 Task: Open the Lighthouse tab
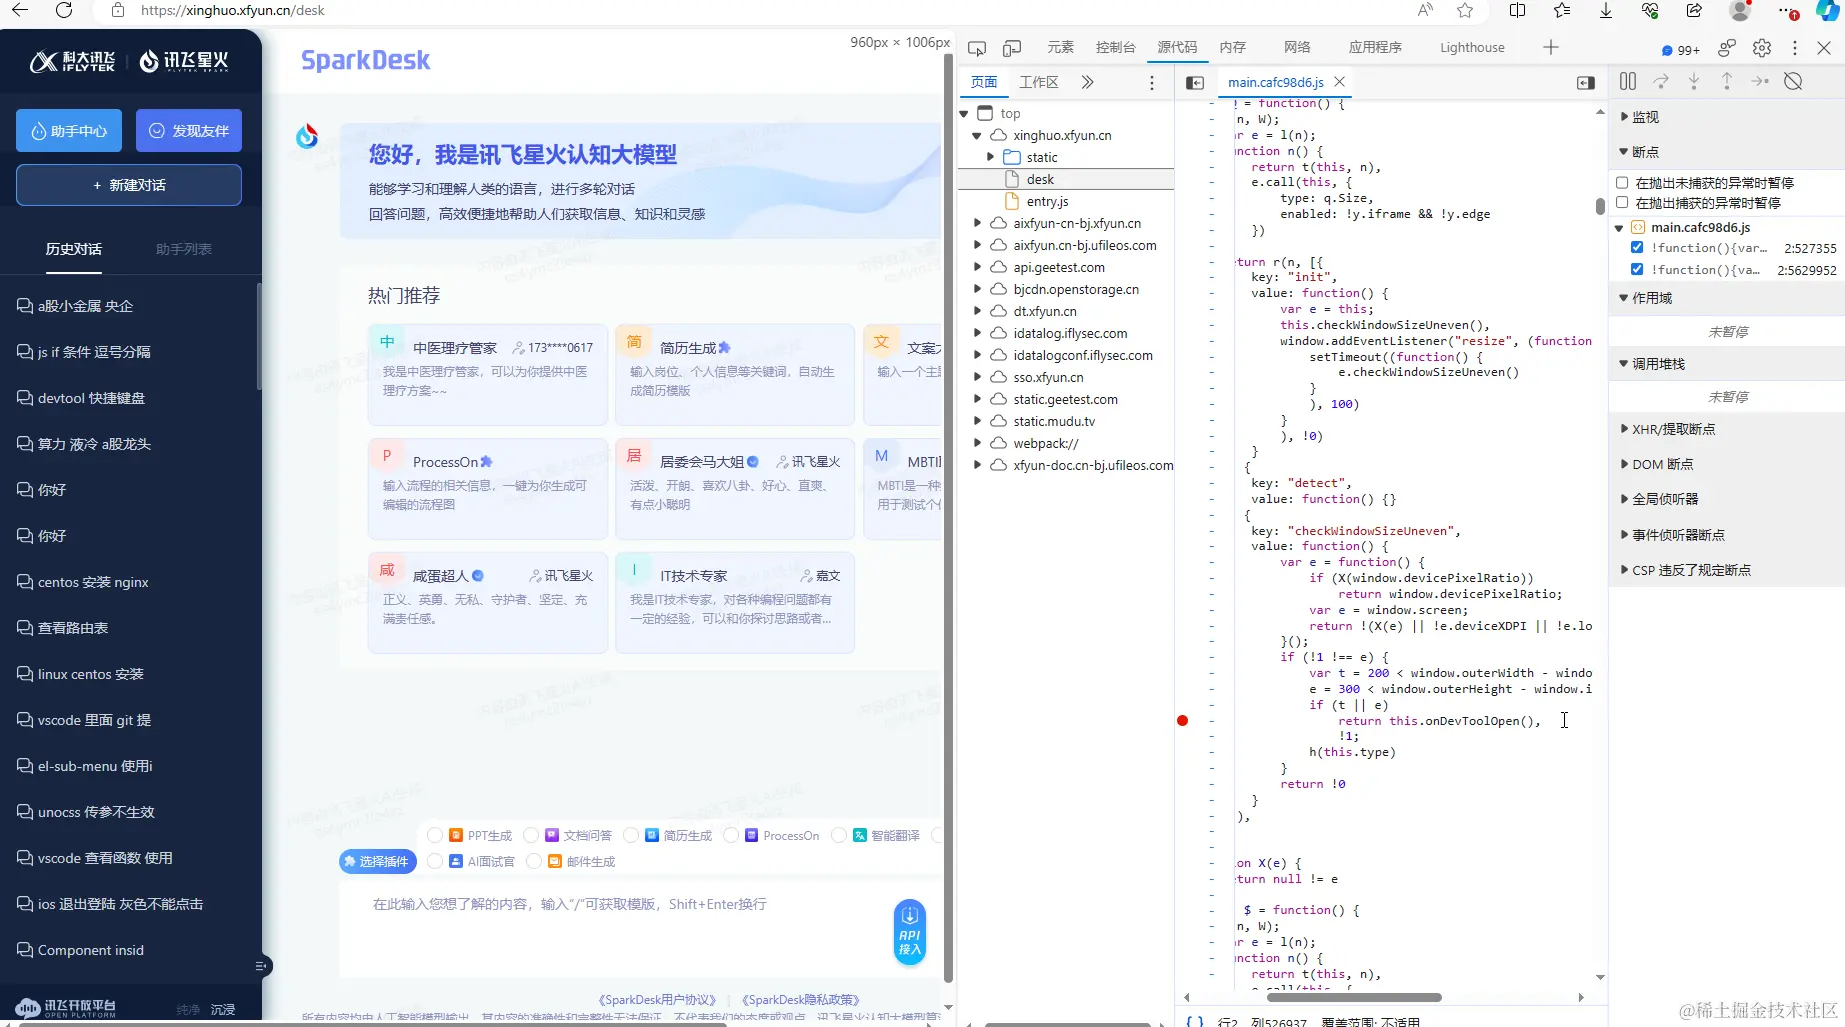click(1472, 47)
